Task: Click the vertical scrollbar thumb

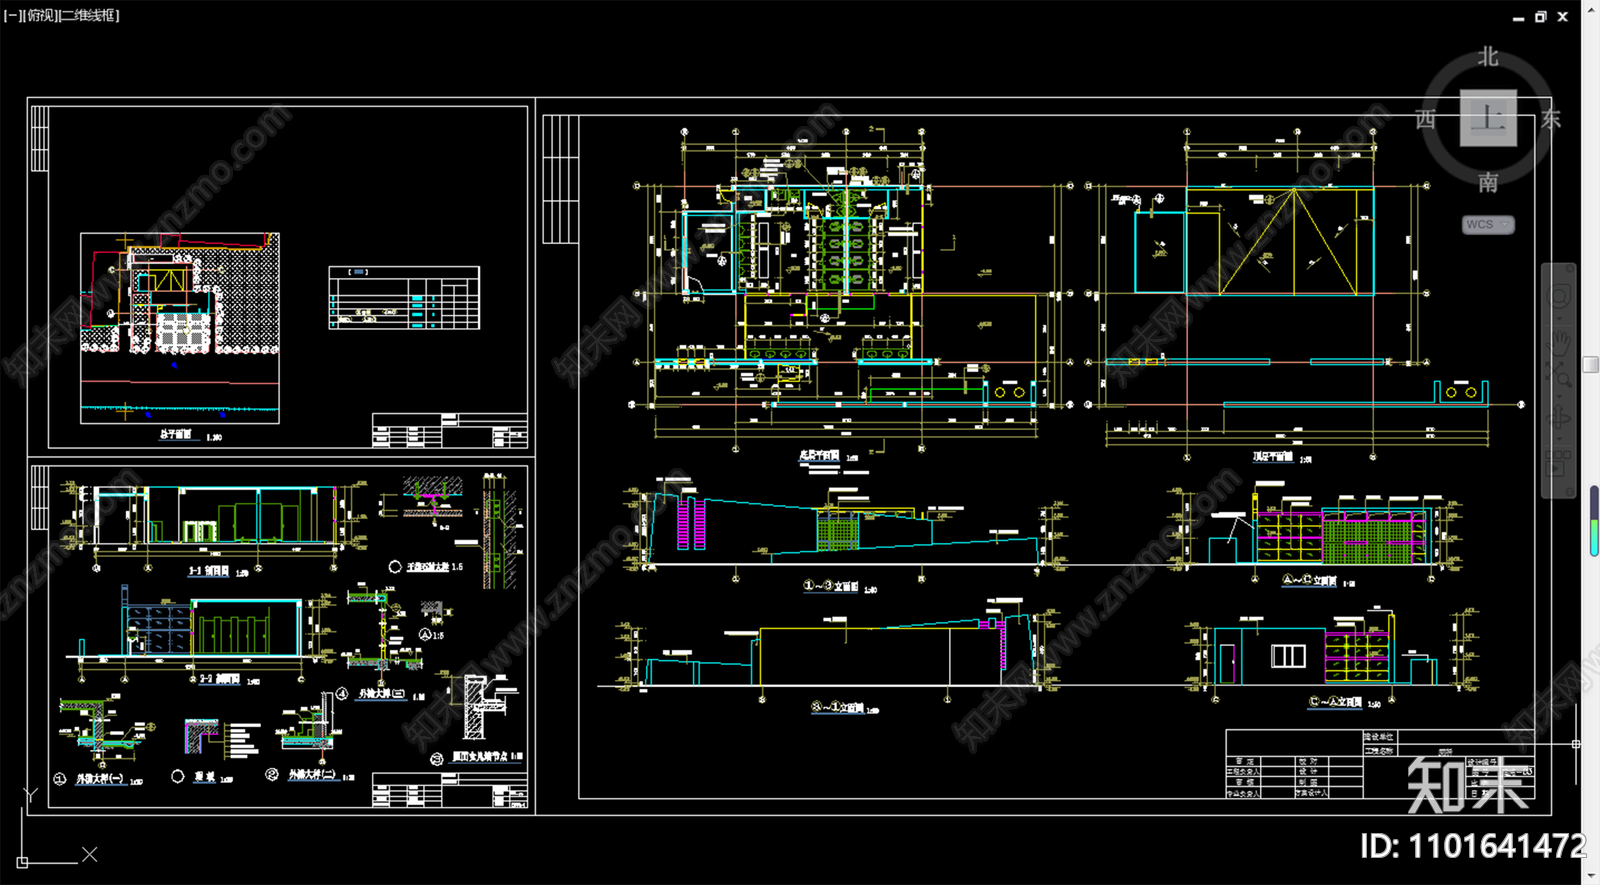Action: tap(1591, 365)
